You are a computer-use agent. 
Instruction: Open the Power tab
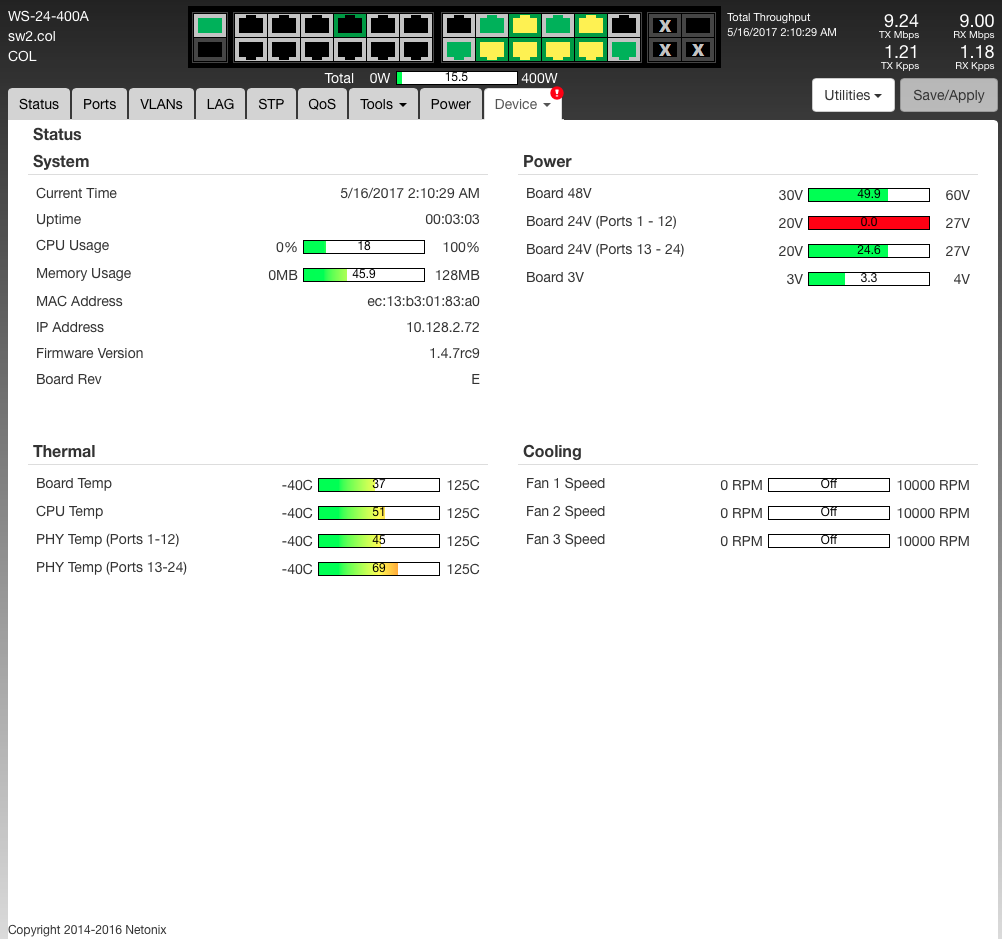(450, 104)
